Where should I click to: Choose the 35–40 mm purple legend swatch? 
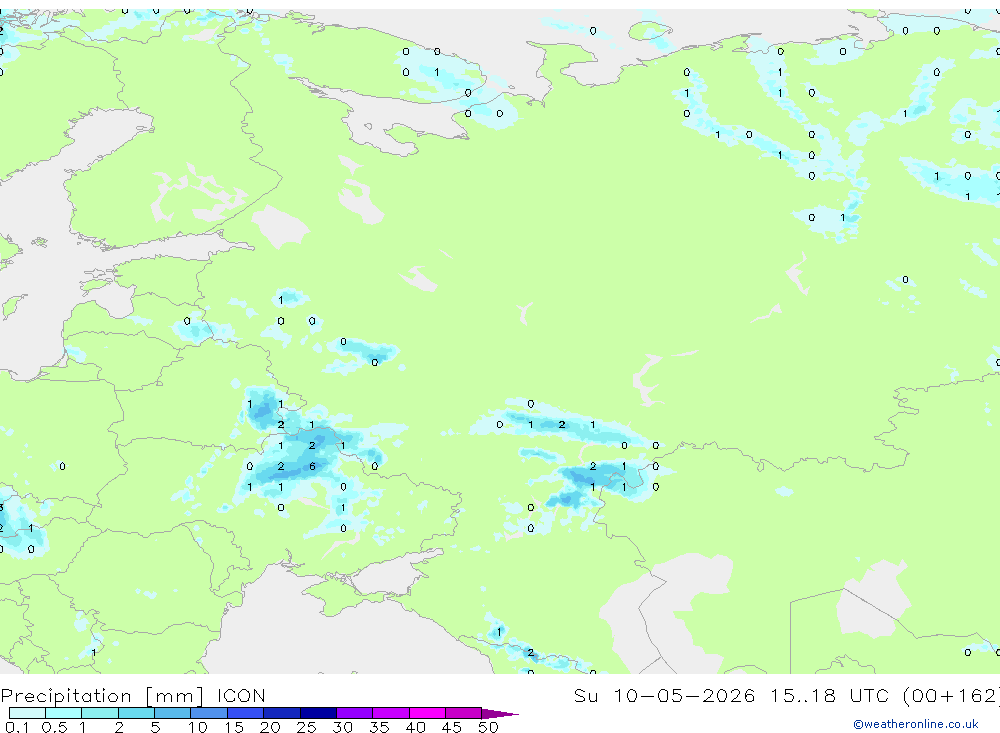click(391, 713)
